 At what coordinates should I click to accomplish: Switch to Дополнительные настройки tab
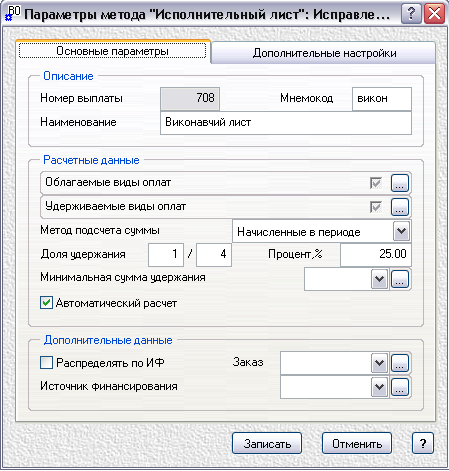[324, 53]
